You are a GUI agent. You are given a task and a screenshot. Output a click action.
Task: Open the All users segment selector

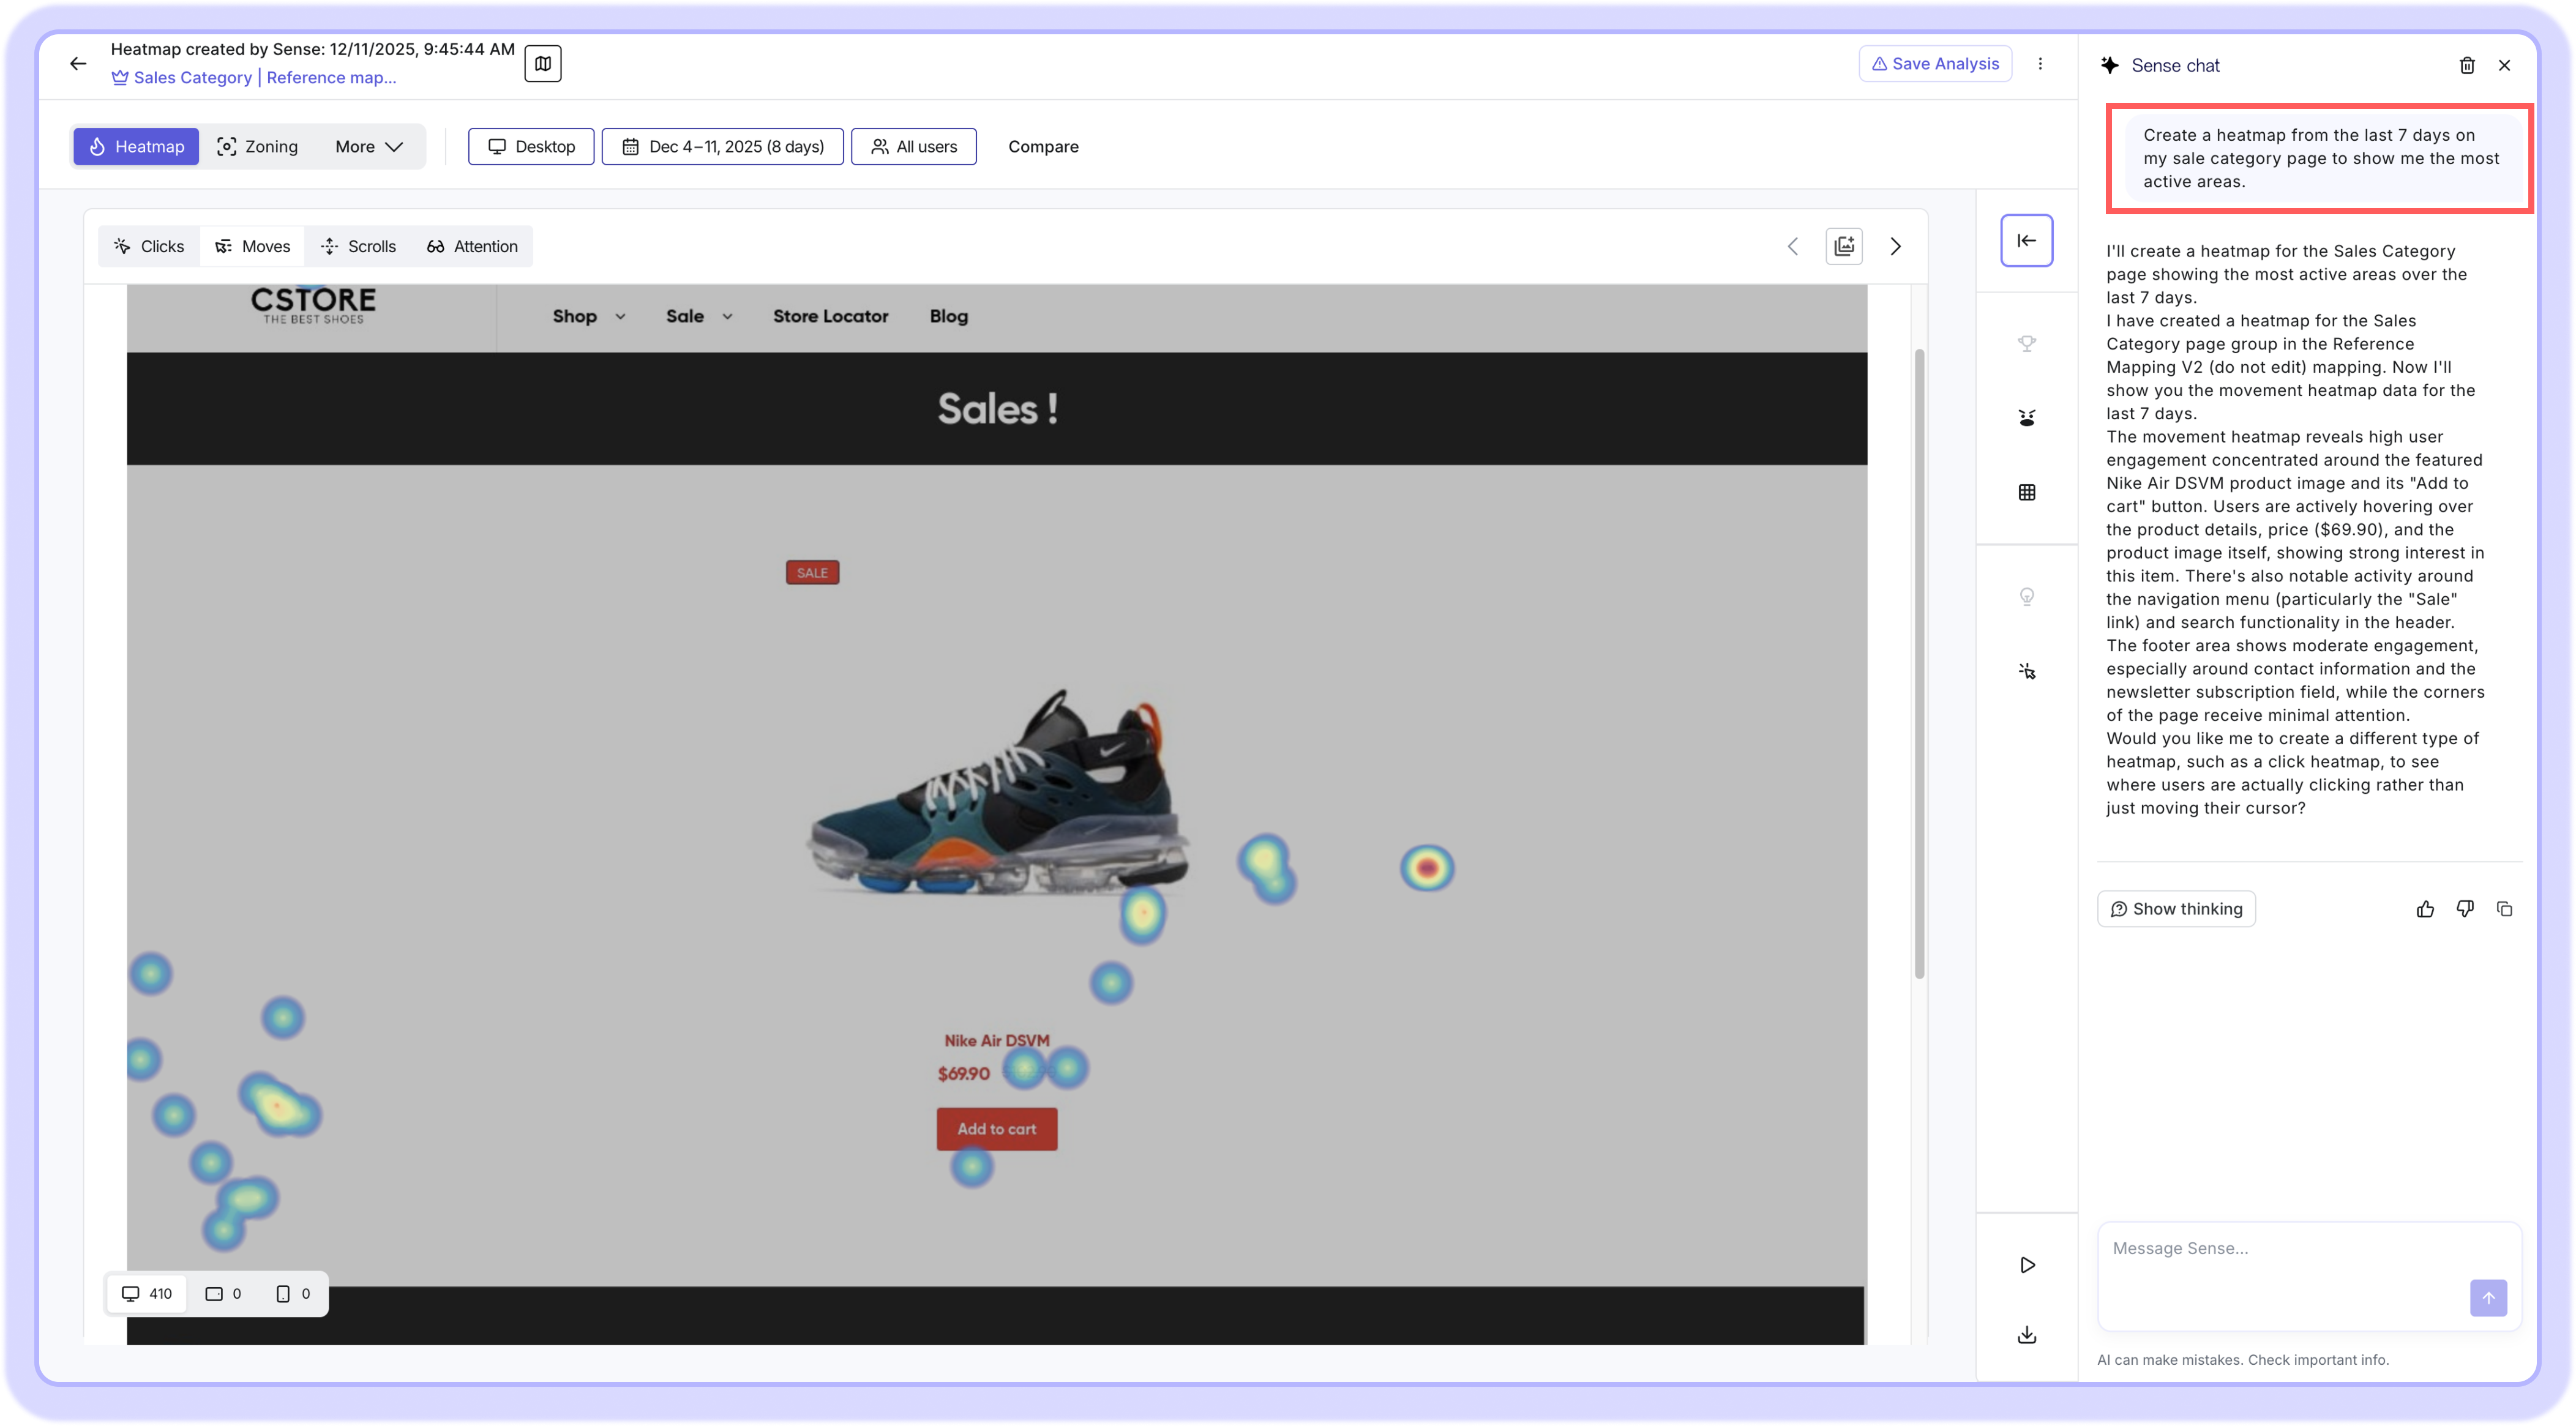click(x=913, y=147)
